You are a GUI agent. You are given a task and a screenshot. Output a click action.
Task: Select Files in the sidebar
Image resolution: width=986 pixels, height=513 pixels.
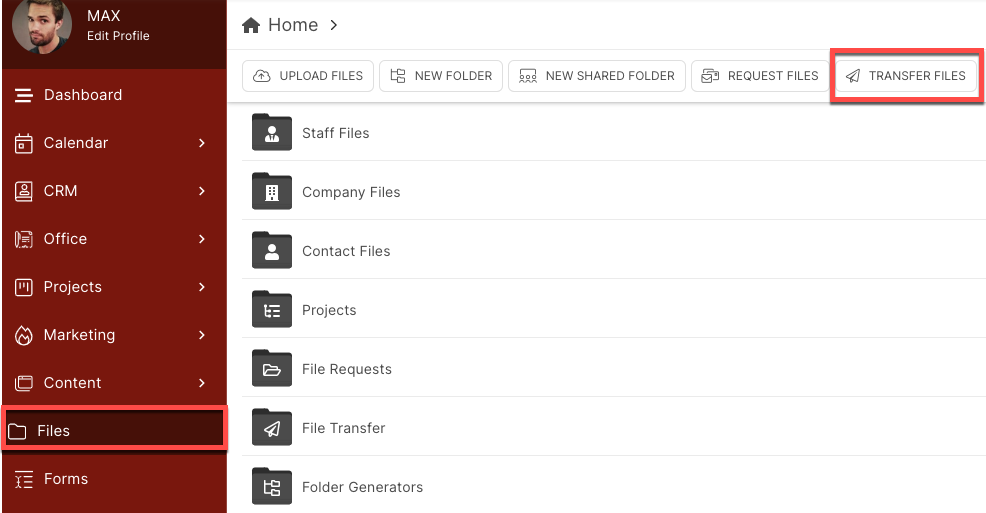point(114,431)
